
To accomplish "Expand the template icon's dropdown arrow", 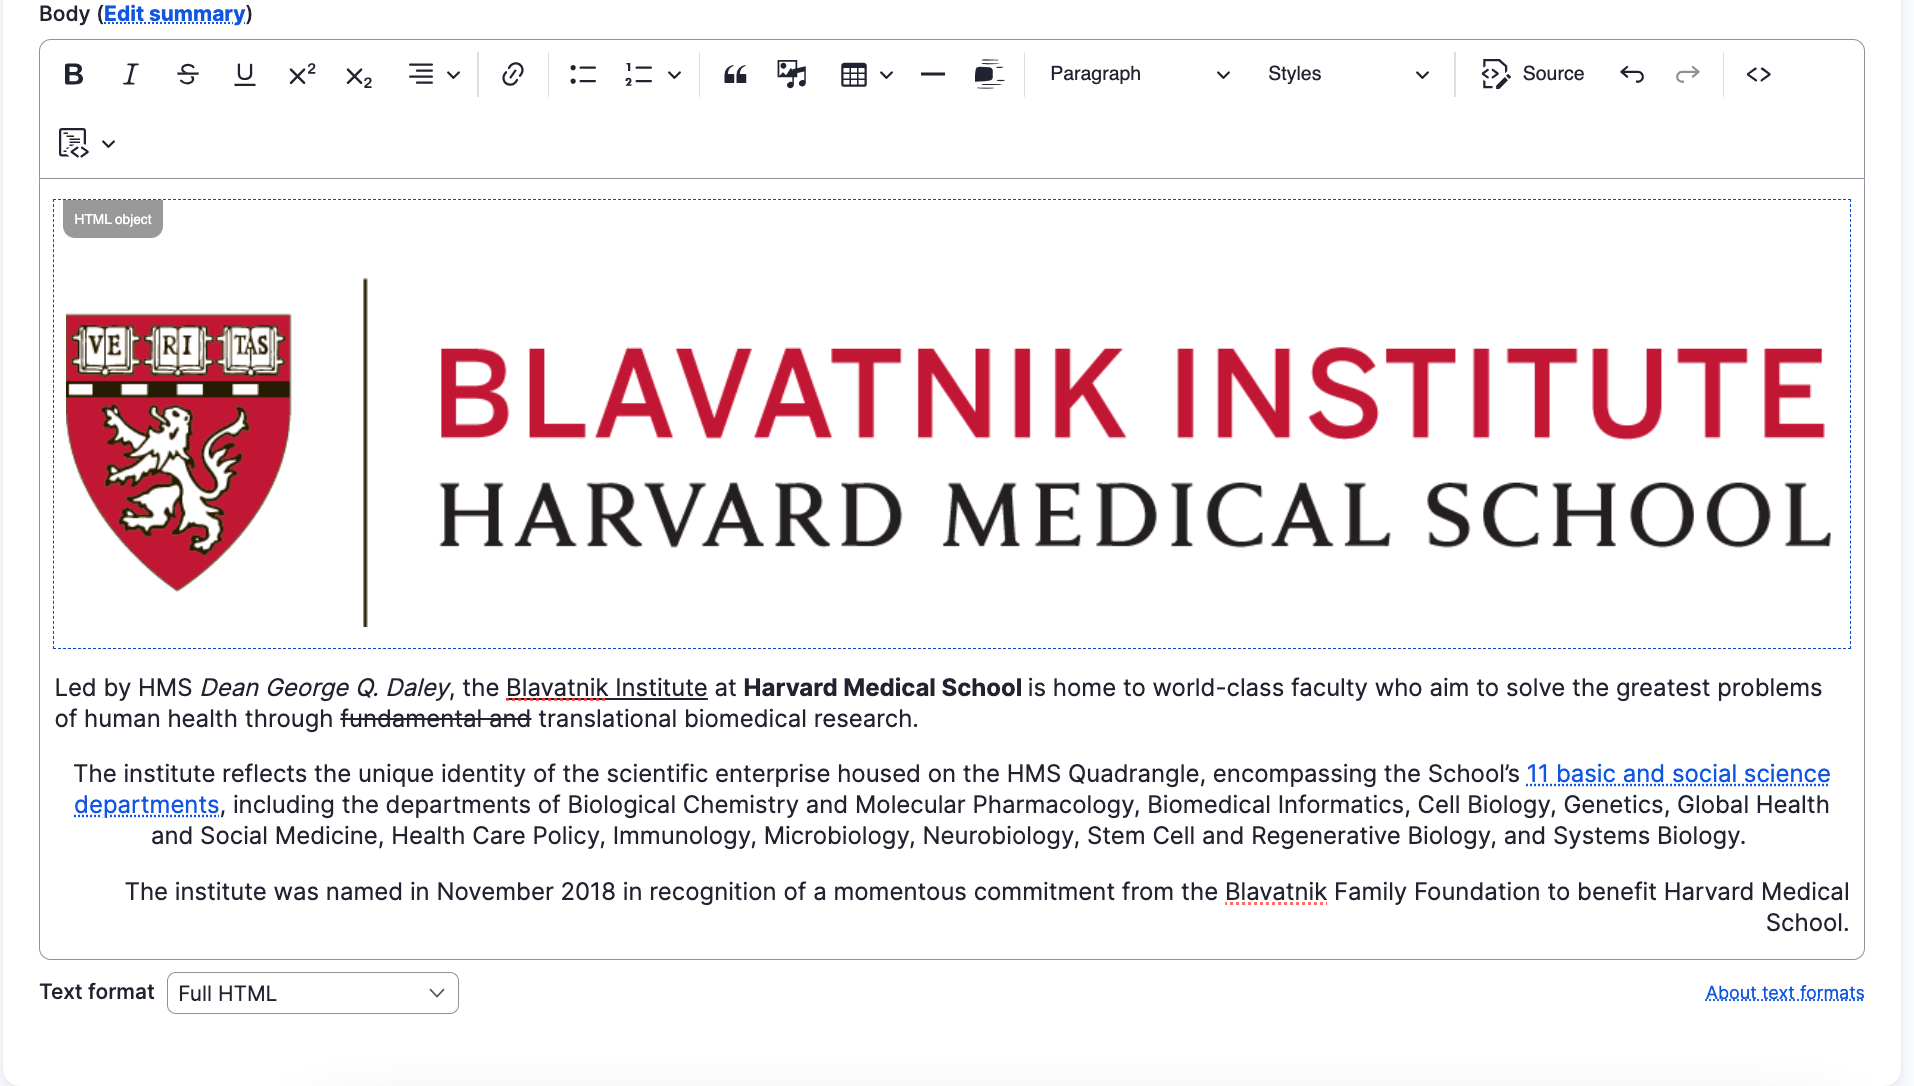I will click(109, 144).
